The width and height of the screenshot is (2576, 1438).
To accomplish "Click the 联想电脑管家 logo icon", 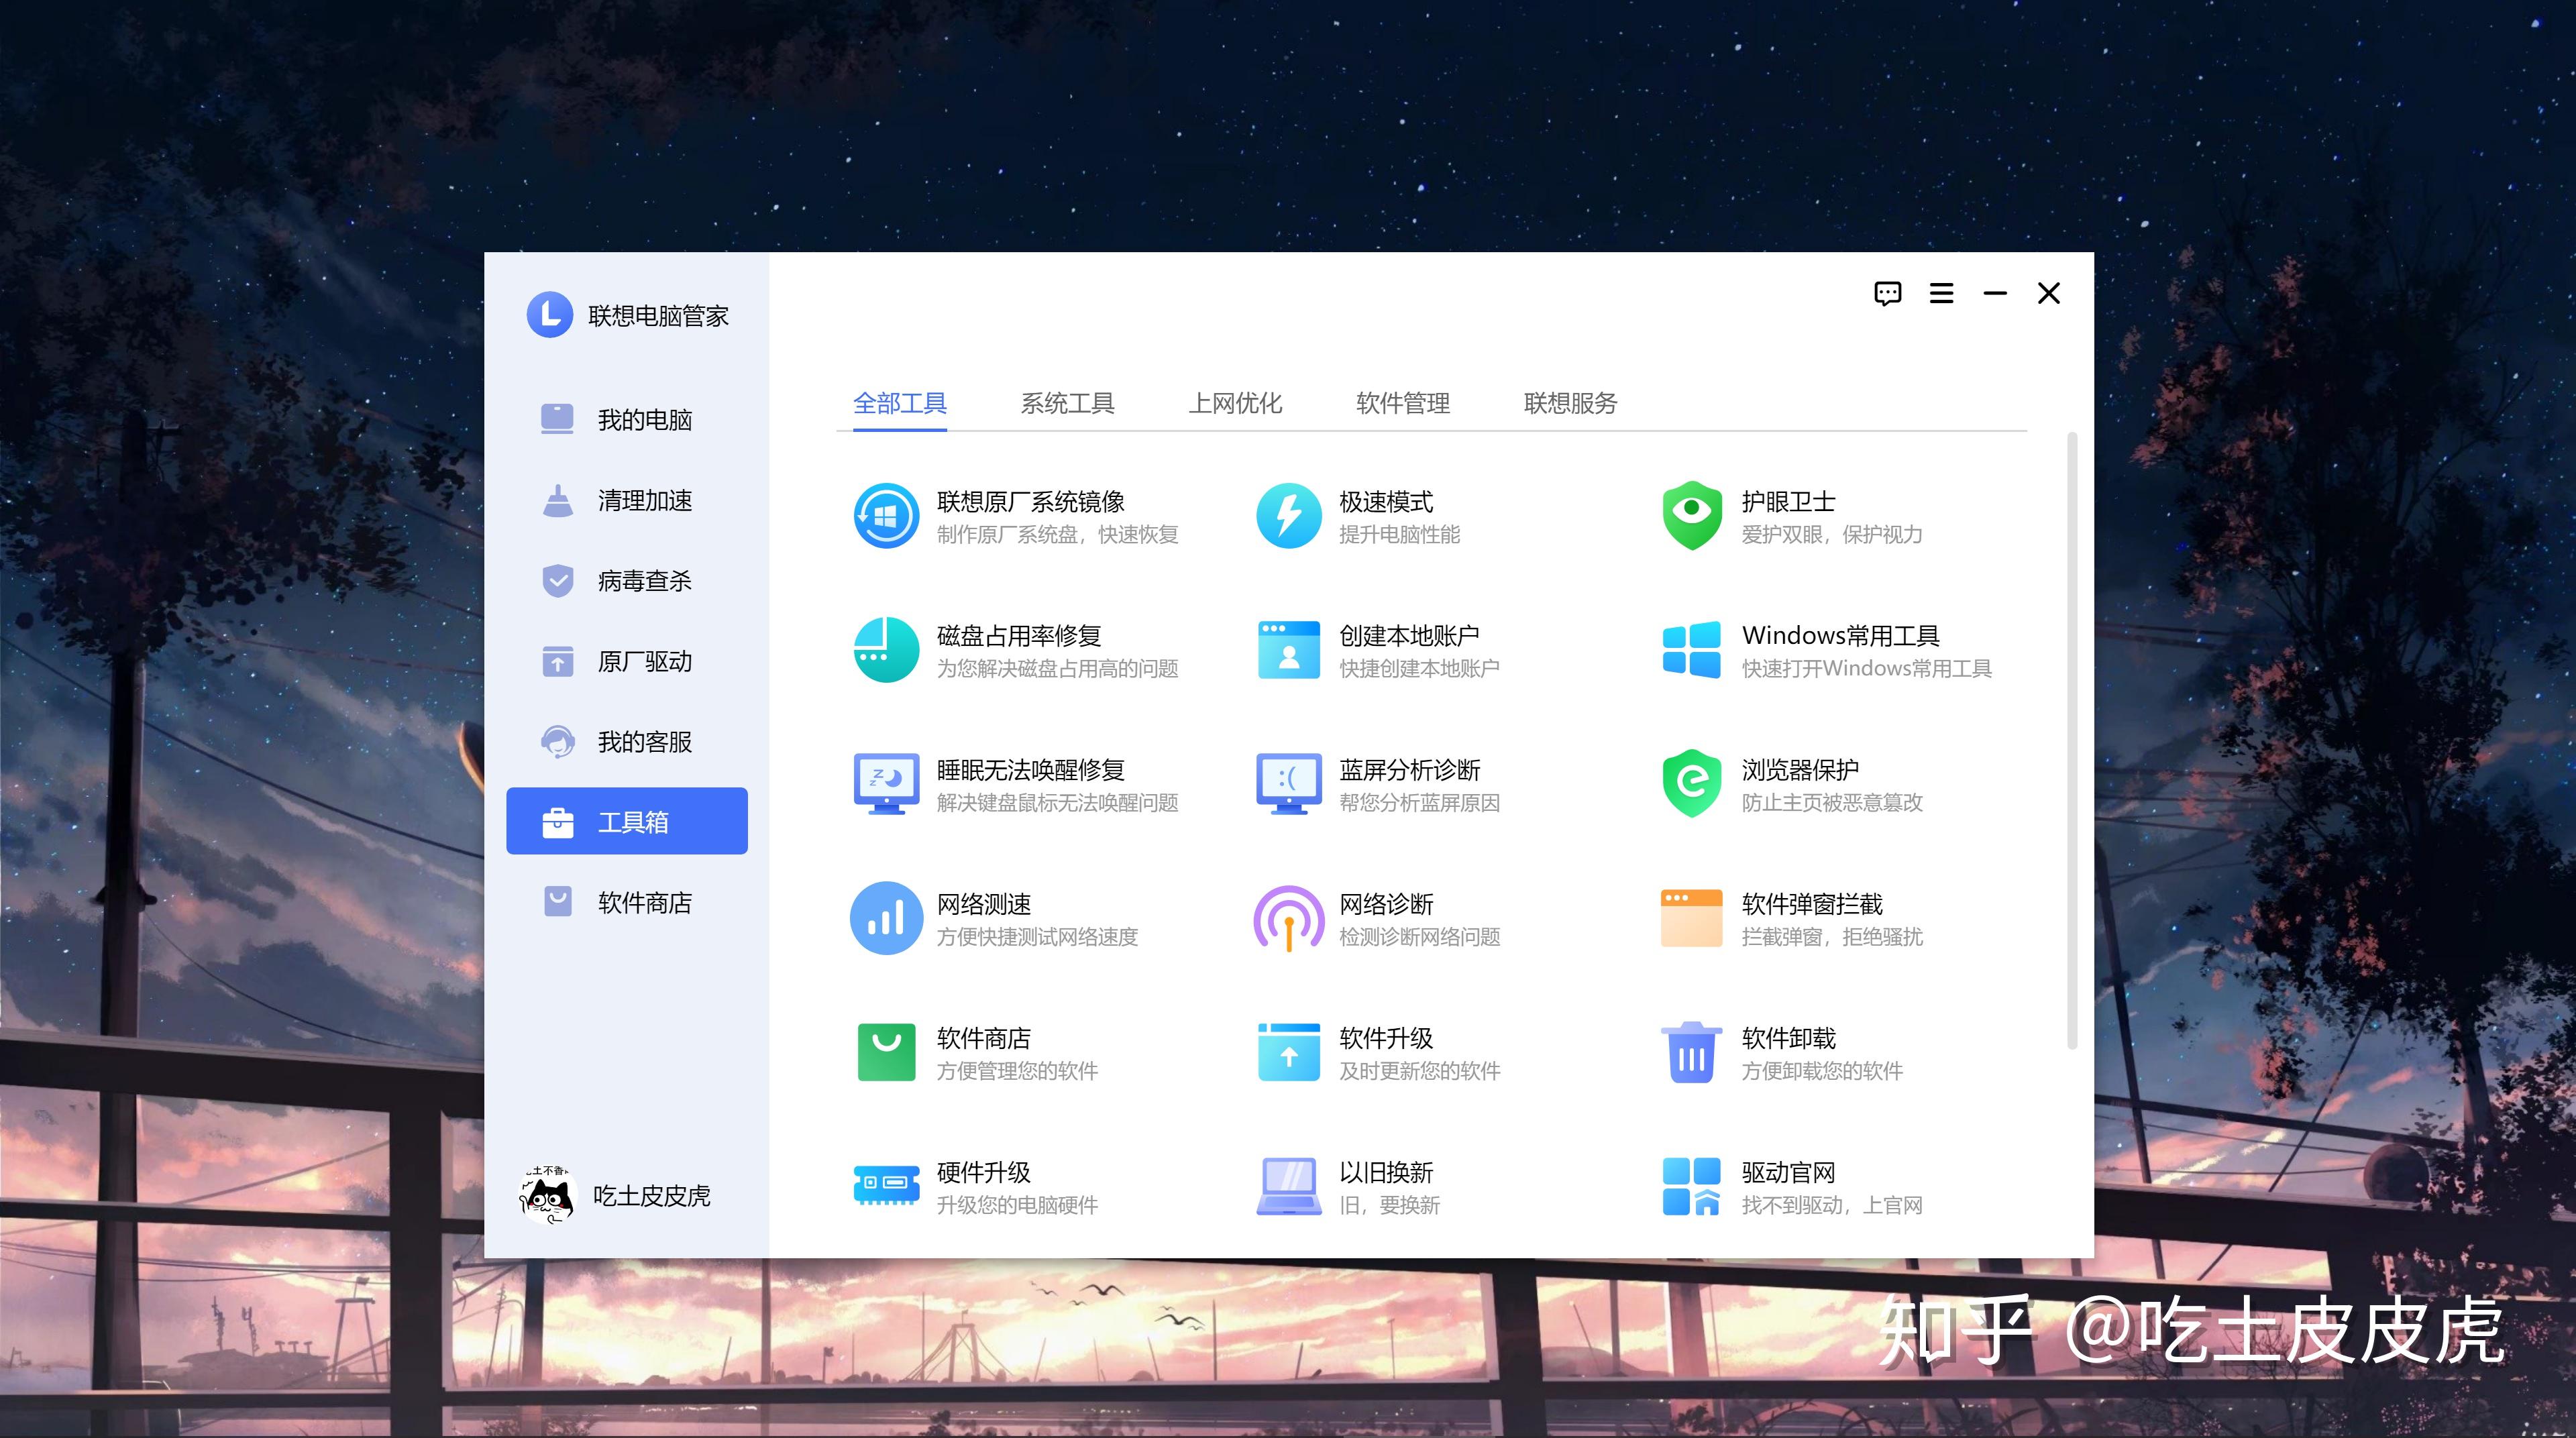I will [549, 315].
